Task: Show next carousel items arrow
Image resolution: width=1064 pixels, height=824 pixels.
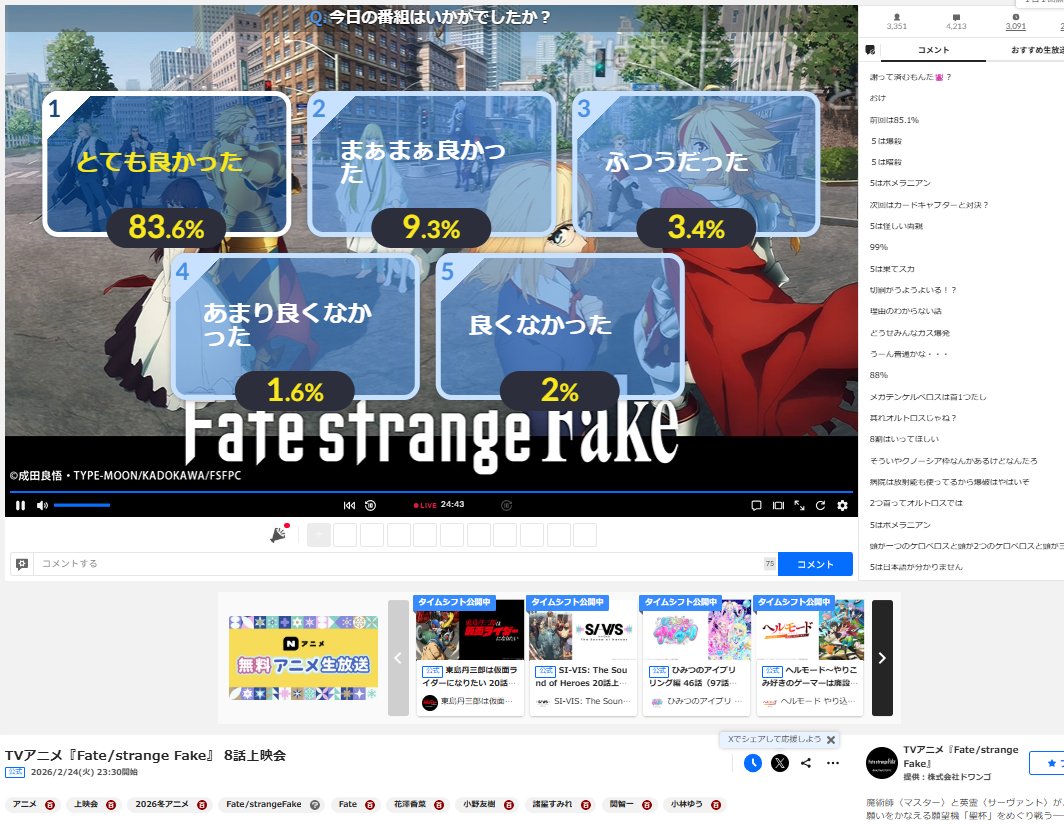Action: [x=882, y=658]
